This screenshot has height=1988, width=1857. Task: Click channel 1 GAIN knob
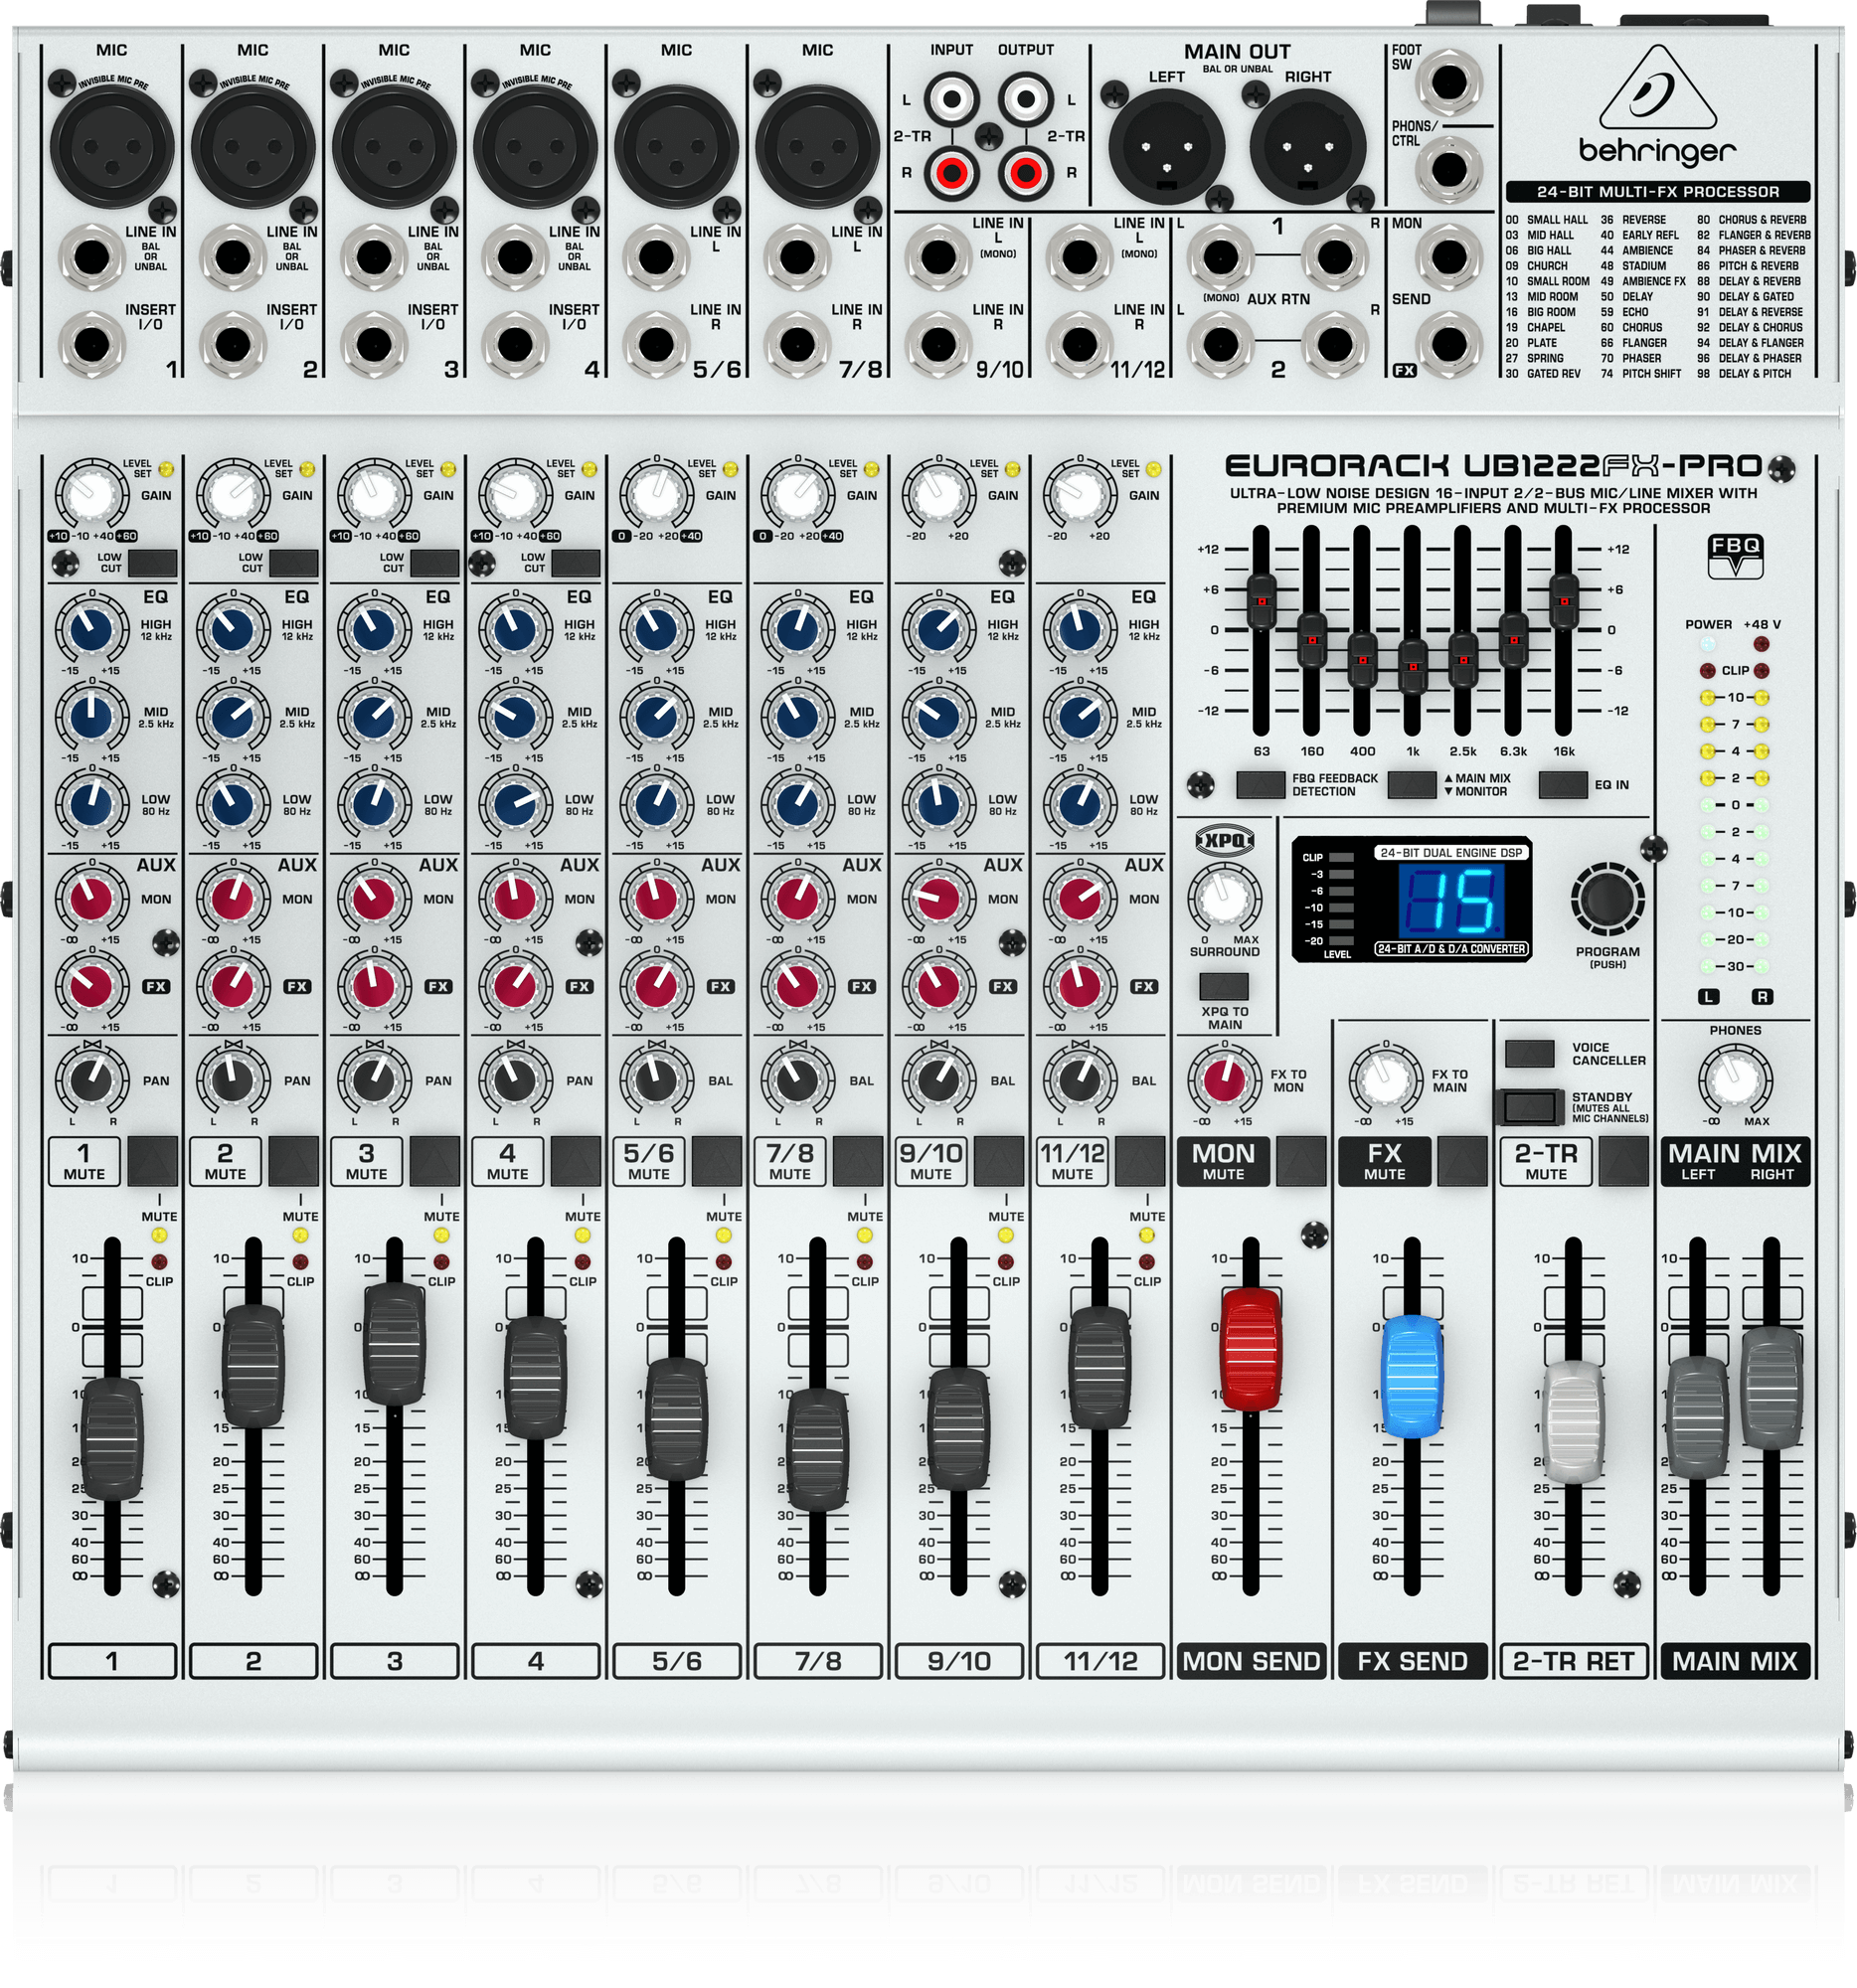click(x=91, y=494)
